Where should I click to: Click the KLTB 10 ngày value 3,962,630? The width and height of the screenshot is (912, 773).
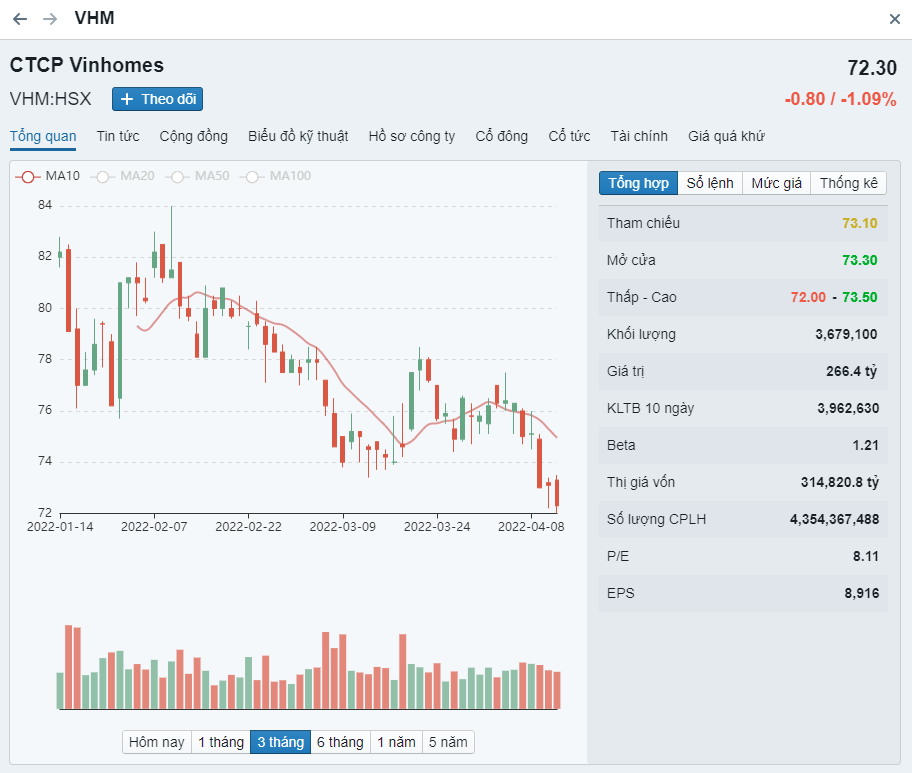pos(848,408)
